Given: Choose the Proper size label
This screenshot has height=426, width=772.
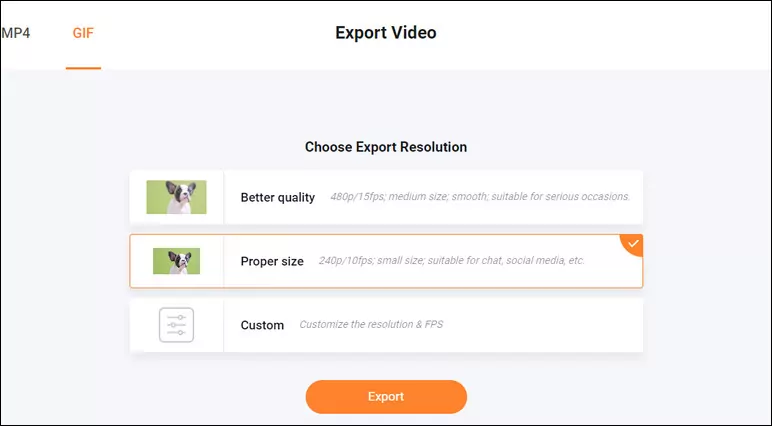Looking at the screenshot, I should 272,262.
